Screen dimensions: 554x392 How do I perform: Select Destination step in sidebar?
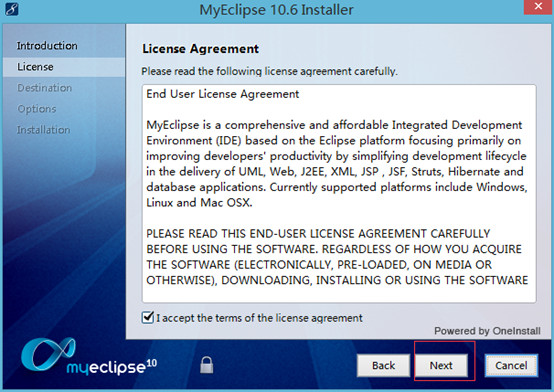coord(45,88)
